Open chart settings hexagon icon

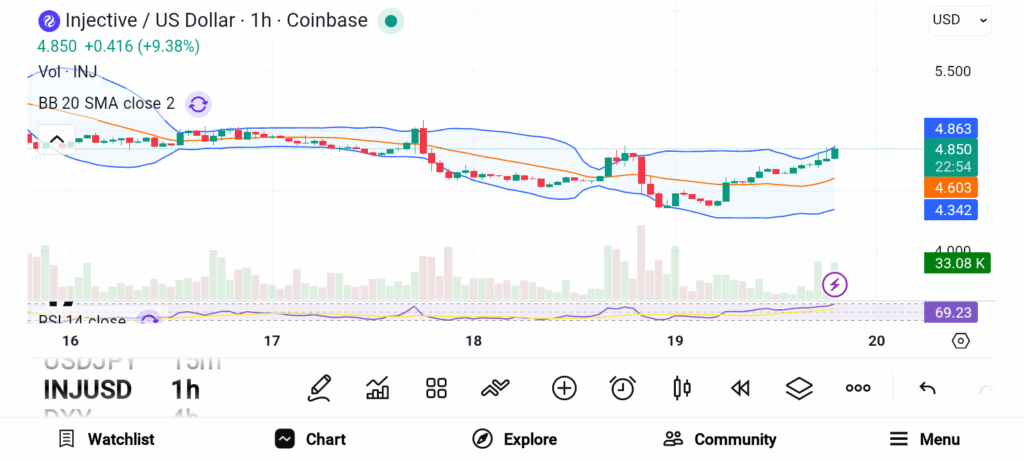pos(960,341)
